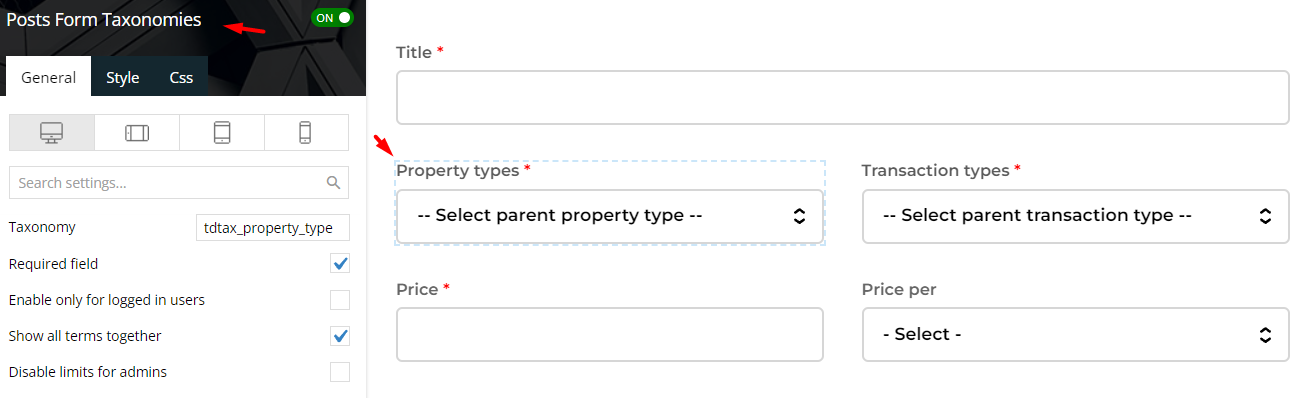
Task: Click the Search settings input field
Action: coord(179,183)
